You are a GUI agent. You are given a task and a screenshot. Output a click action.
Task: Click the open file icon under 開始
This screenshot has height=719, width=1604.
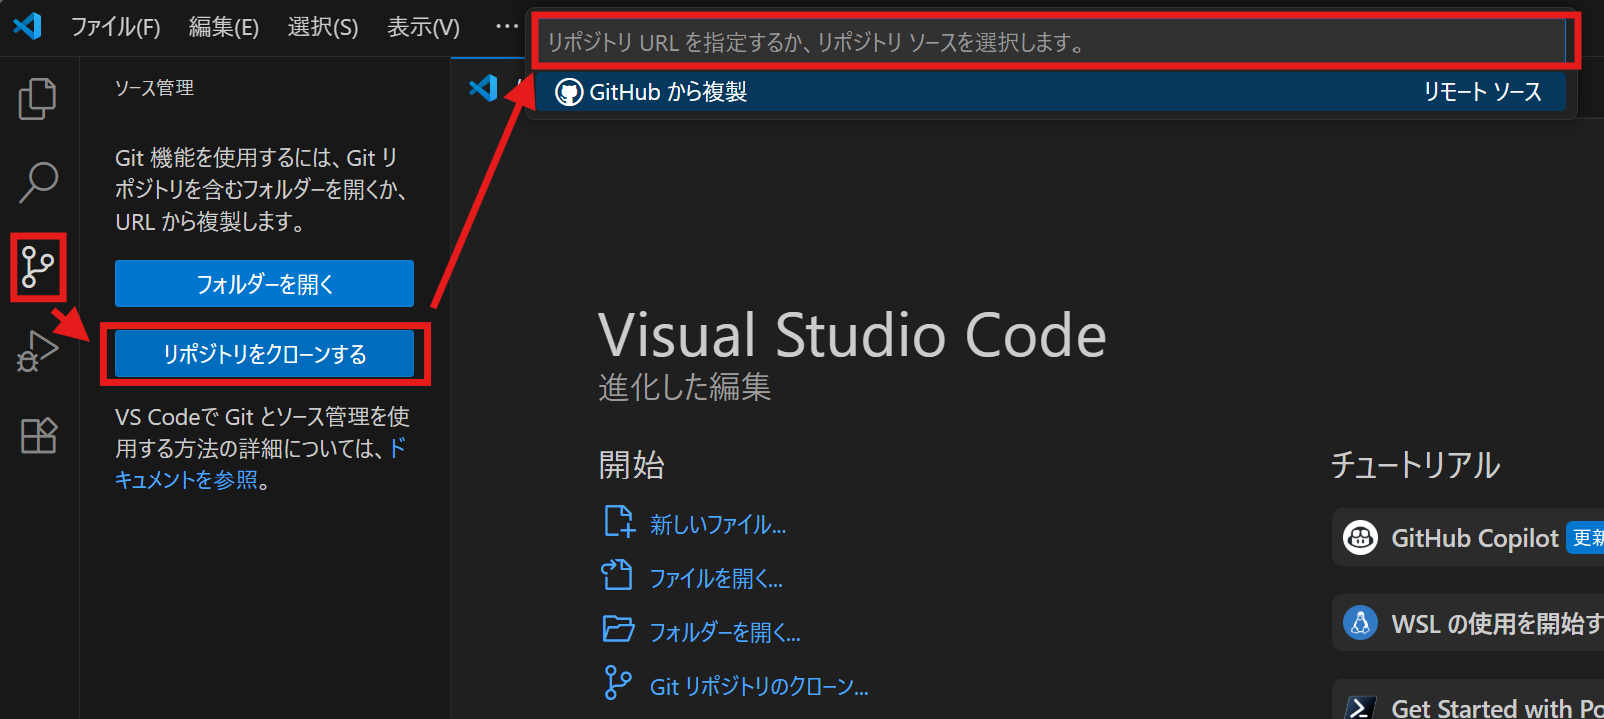617,575
